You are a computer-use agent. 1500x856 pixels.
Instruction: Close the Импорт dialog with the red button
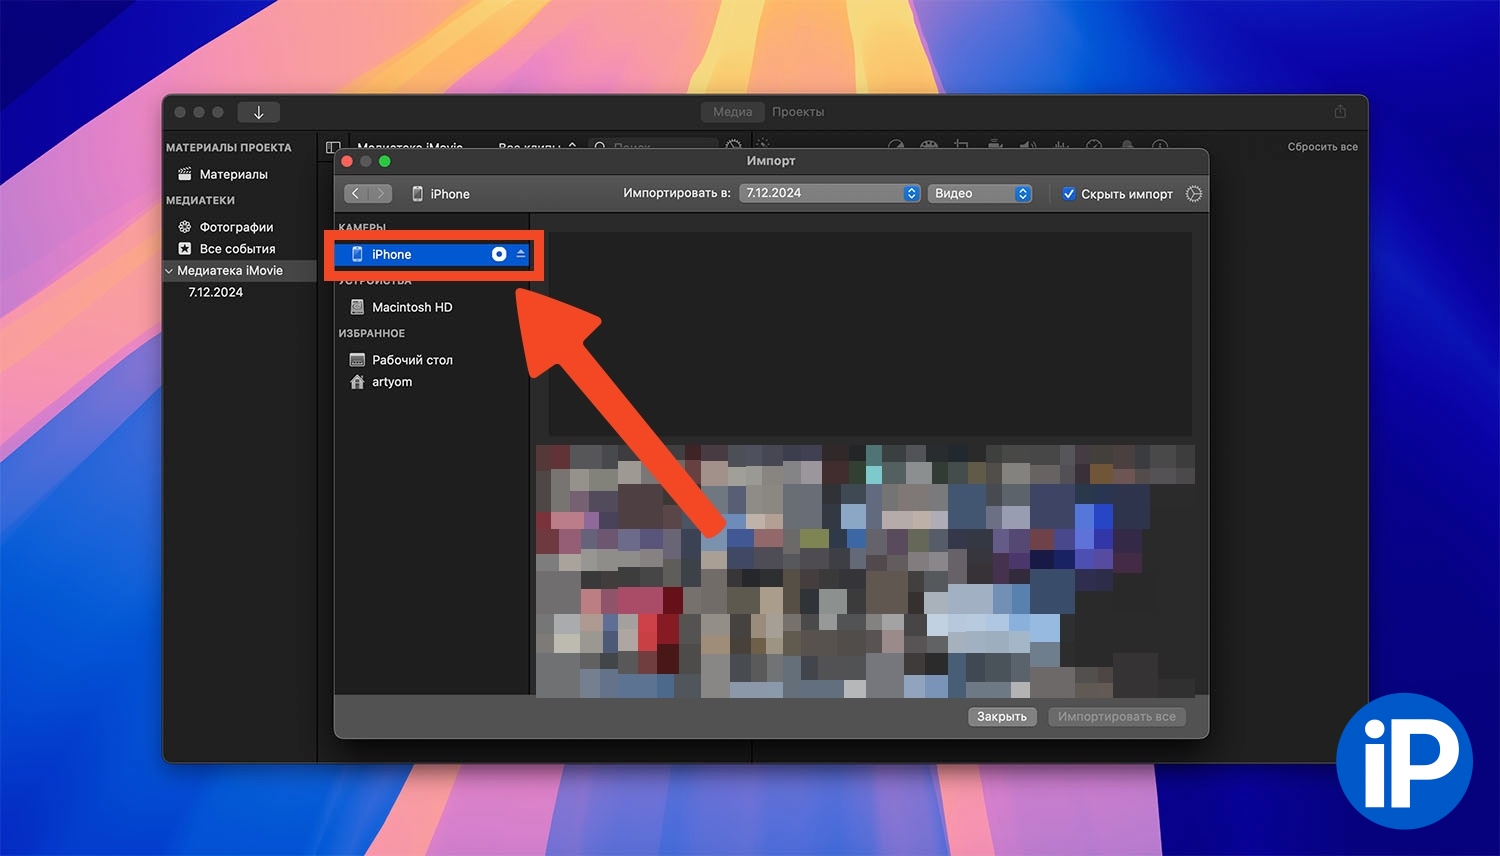347,161
